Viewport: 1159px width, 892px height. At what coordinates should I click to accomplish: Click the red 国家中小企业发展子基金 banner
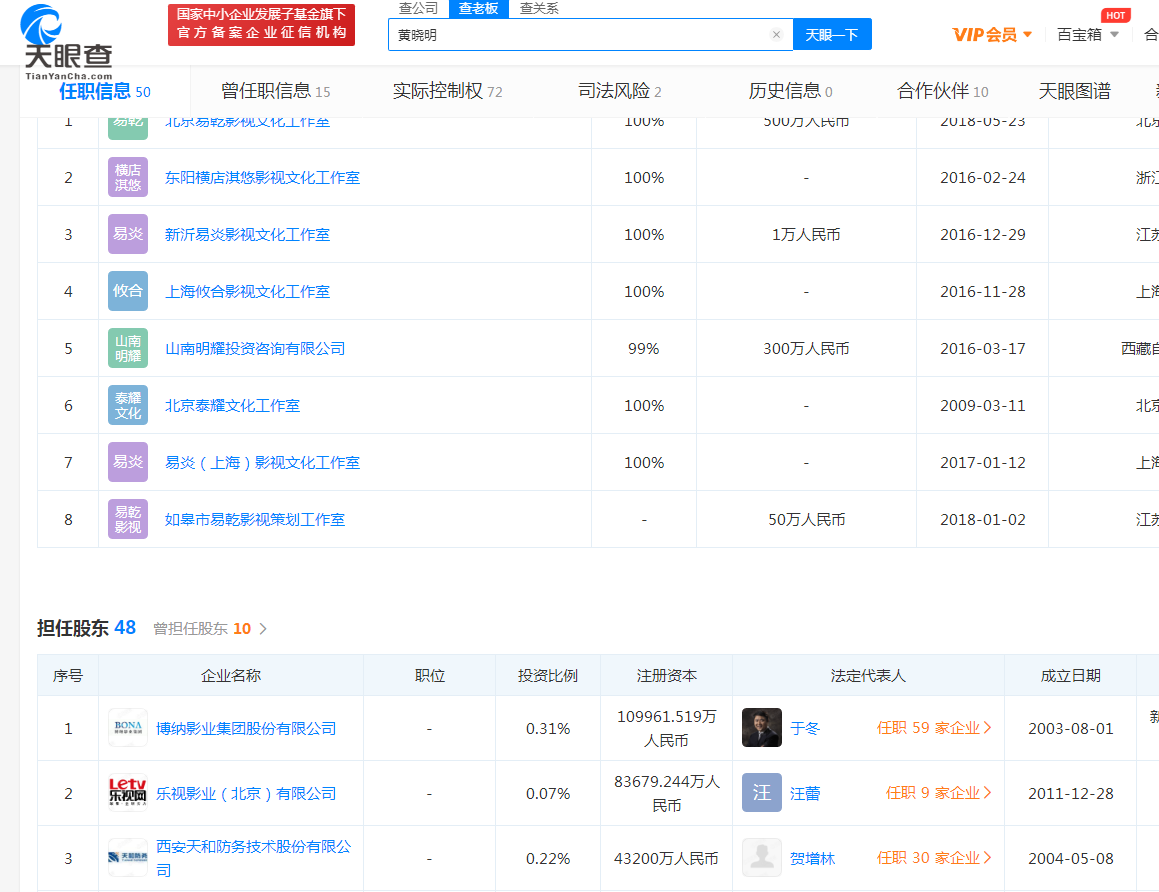262,24
